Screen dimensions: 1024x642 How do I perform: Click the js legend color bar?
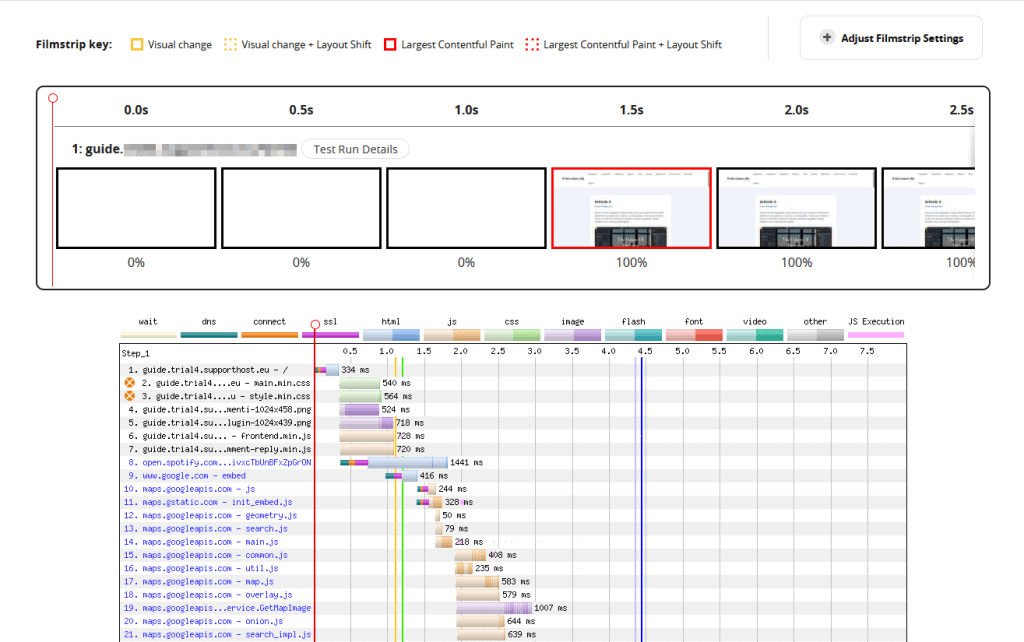pyautogui.click(x=452, y=335)
